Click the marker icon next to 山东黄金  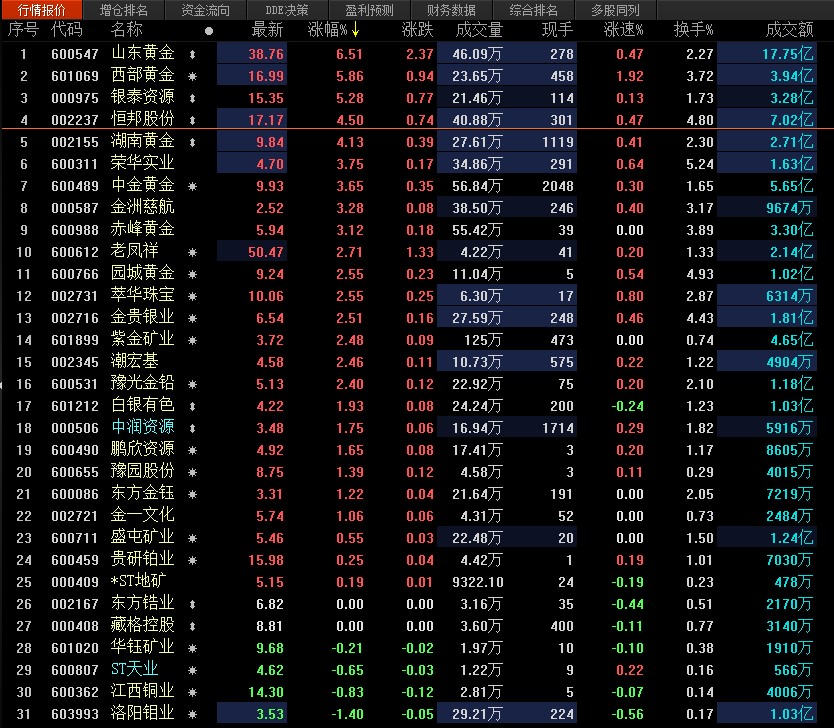tap(193, 54)
